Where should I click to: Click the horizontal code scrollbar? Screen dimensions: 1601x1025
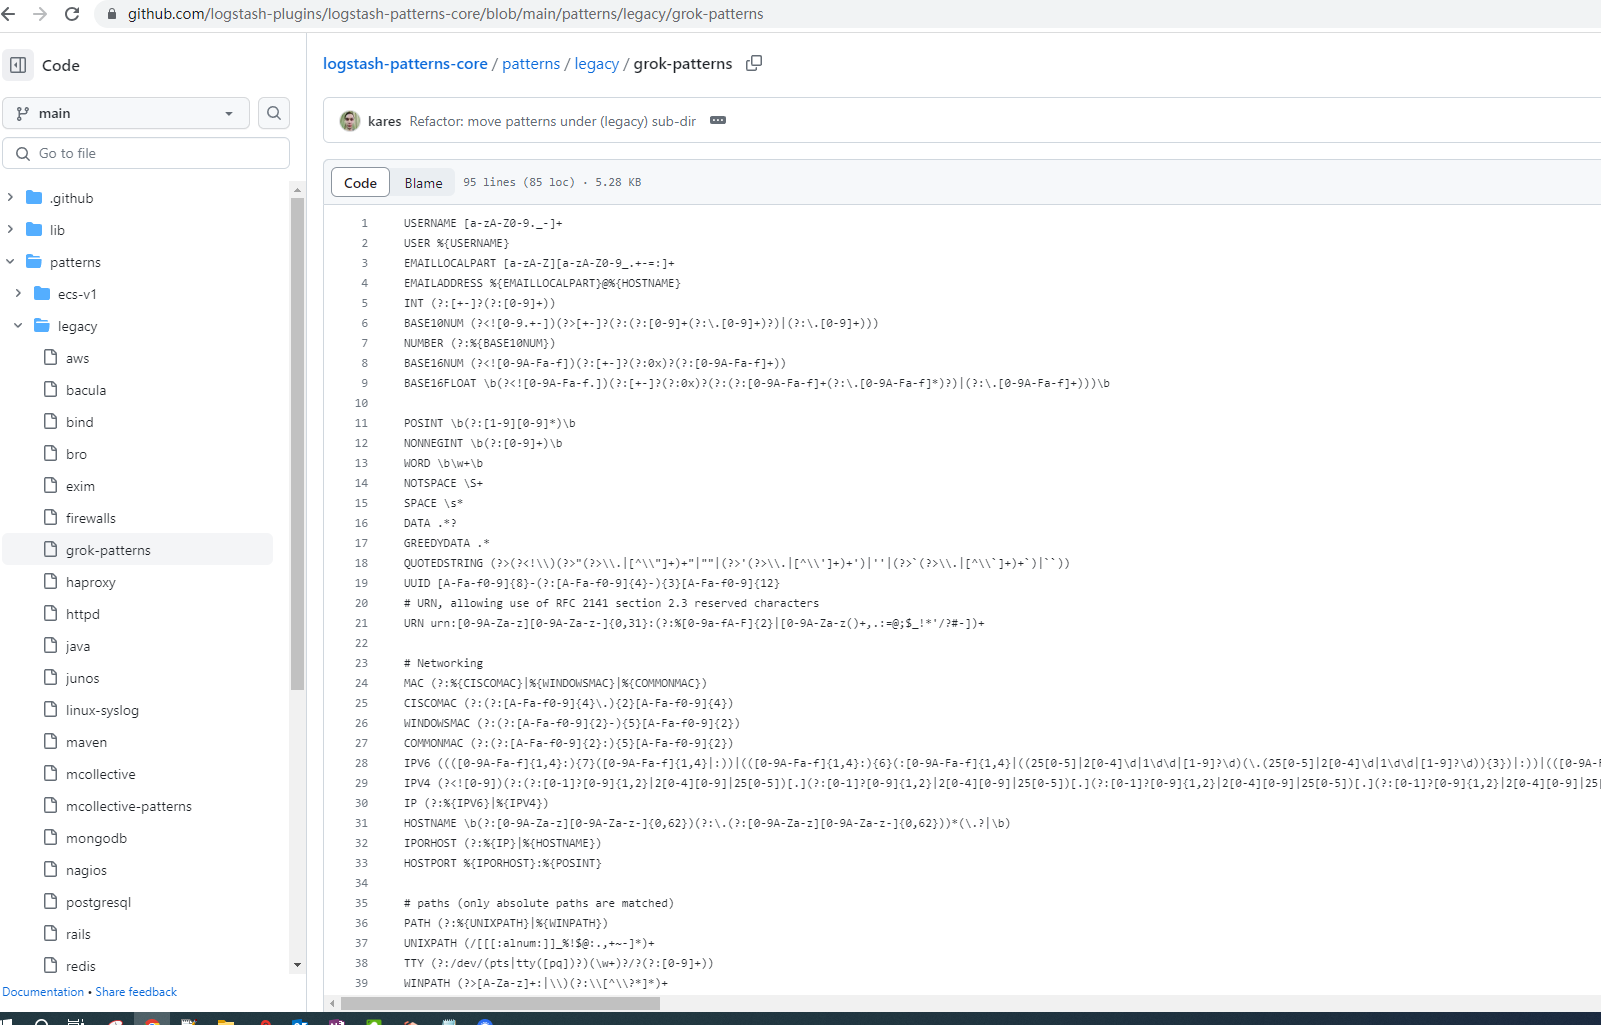click(500, 1003)
